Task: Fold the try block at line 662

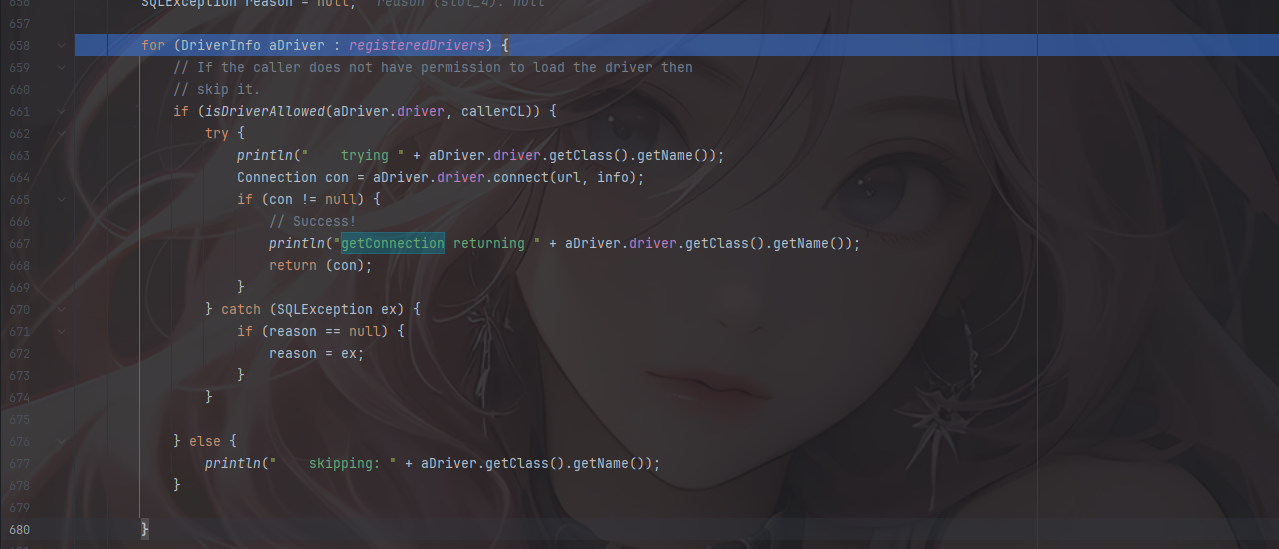Action: pos(62,134)
